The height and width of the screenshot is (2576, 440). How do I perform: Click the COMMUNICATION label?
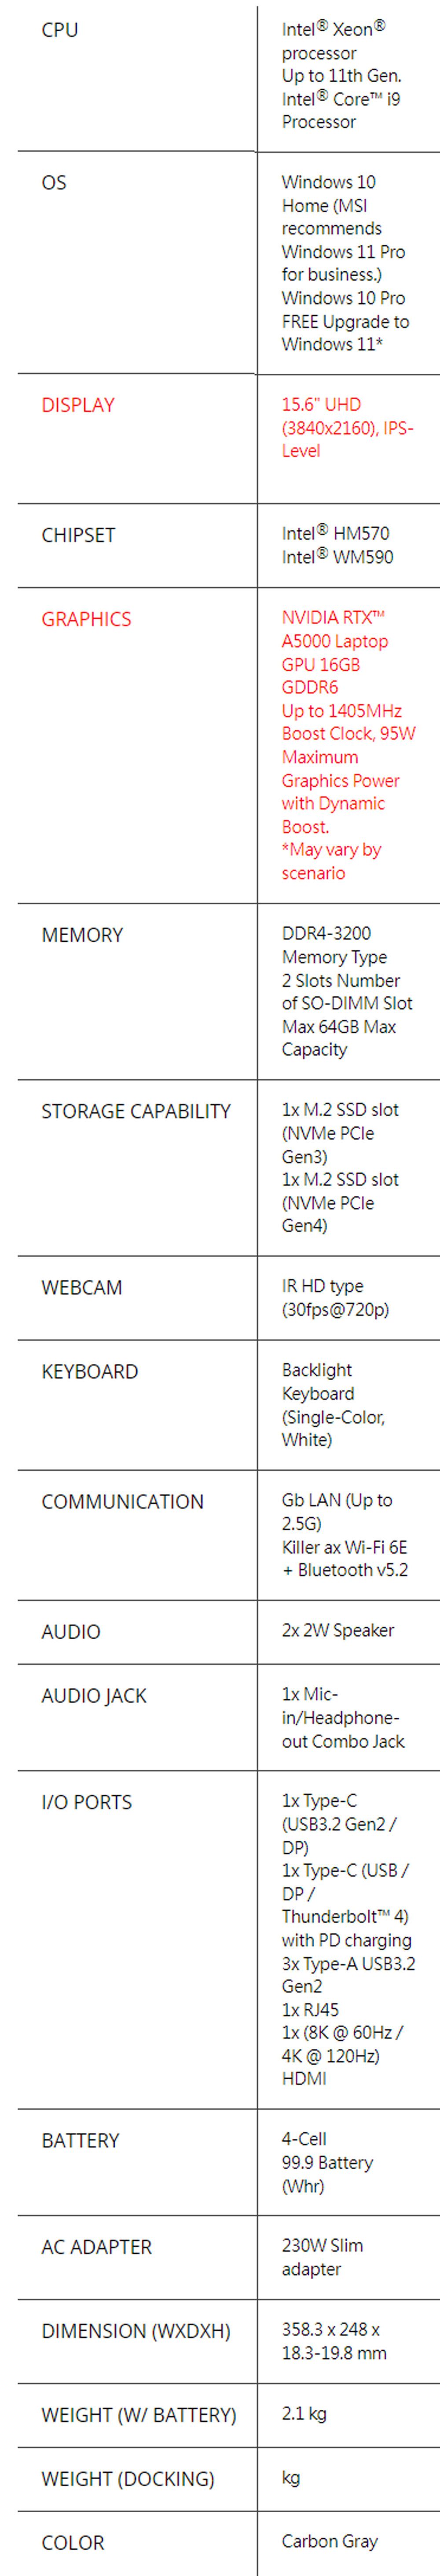(x=122, y=1501)
